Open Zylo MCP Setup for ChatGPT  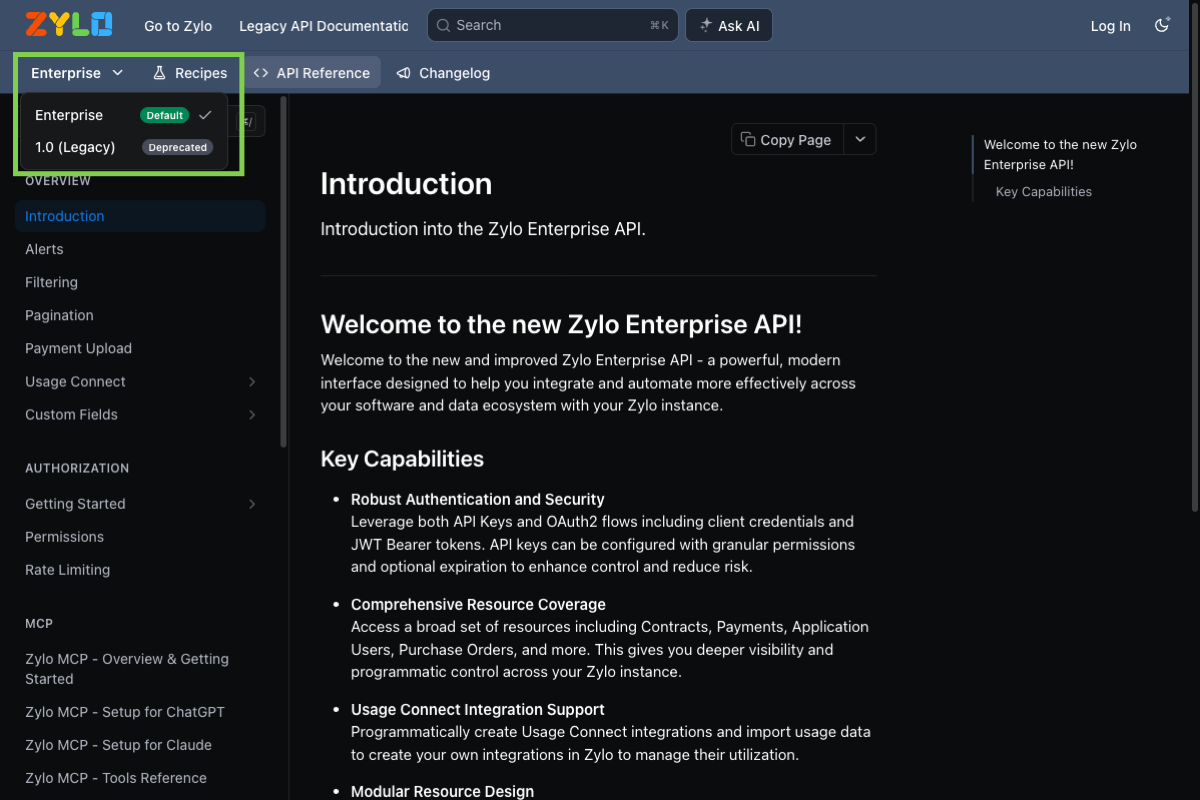[140, 712]
